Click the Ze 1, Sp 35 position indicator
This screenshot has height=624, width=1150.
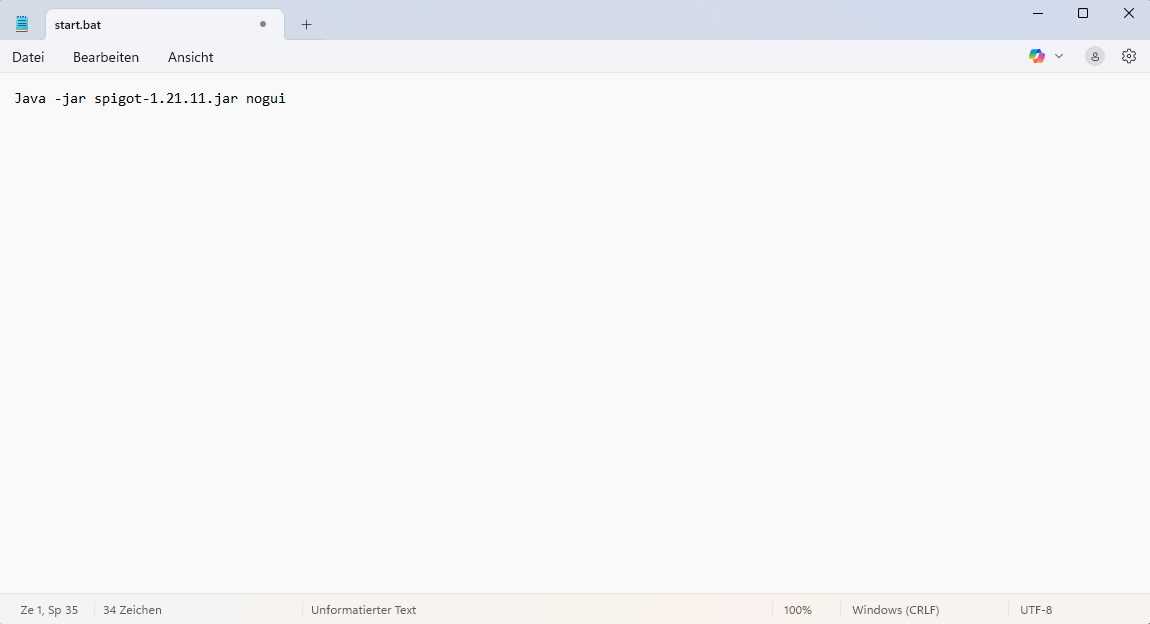(49, 609)
